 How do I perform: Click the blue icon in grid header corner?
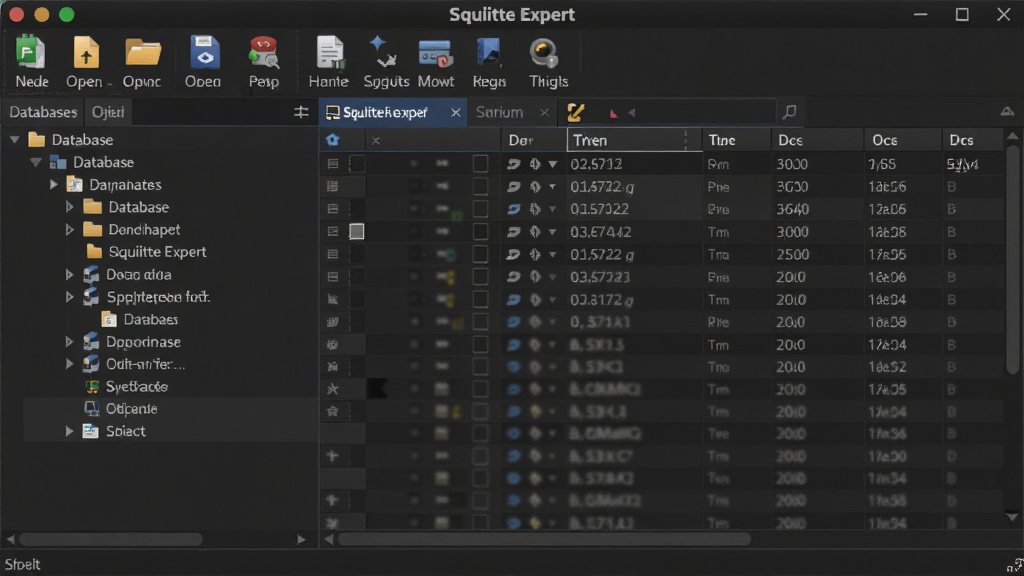332,140
